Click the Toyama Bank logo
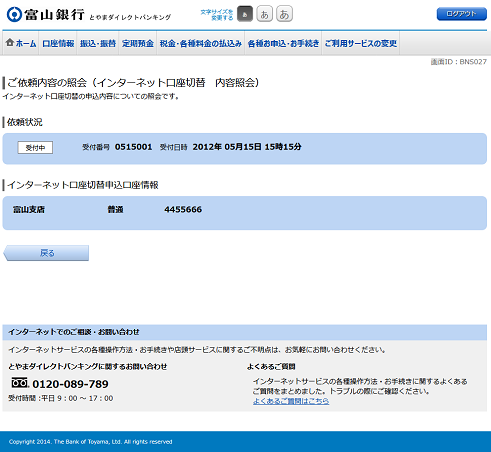 (x=46, y=15)
